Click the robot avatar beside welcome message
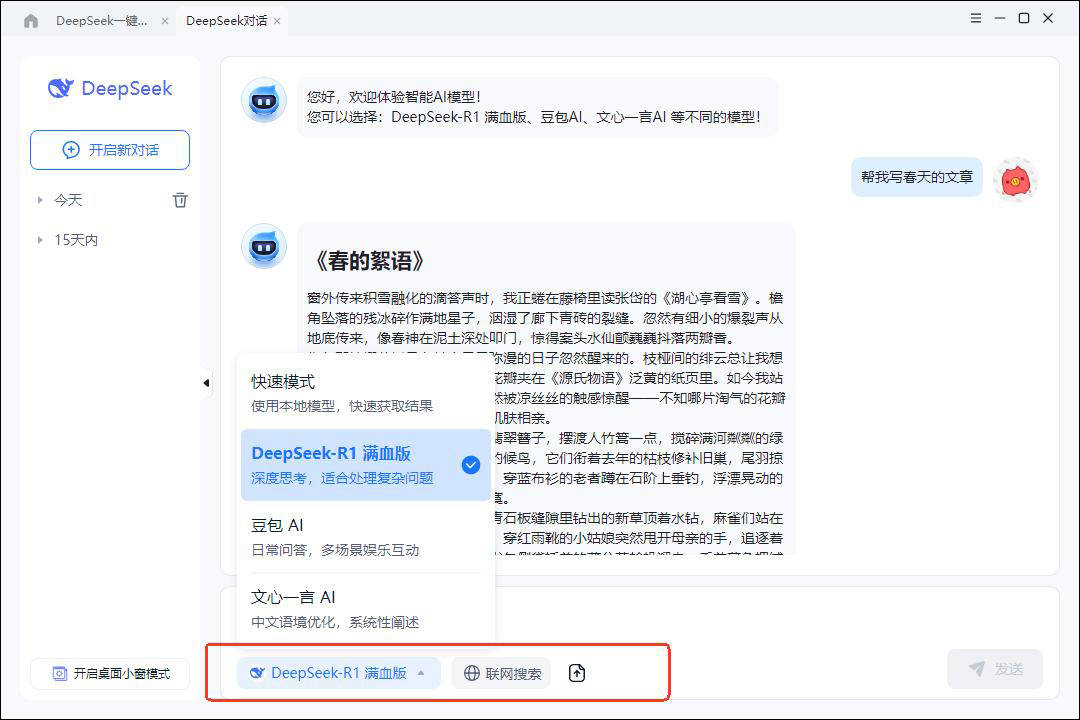 [264, 101]
